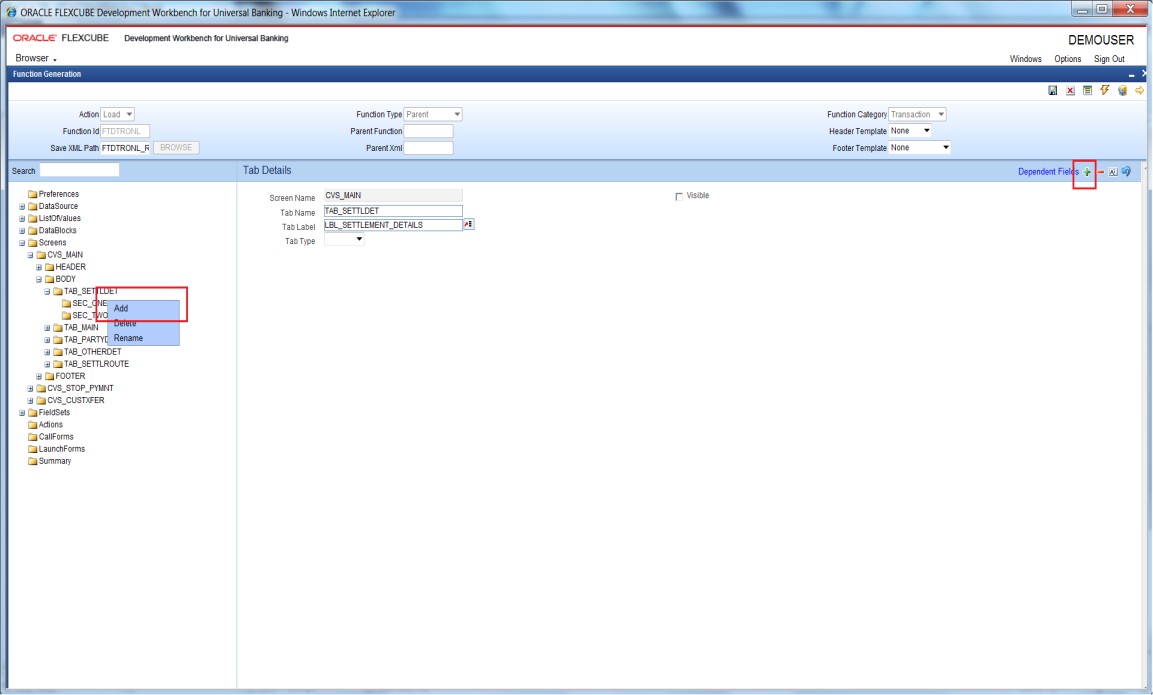Click the Dependent Fields link
The width and height of the screenshot is (1153, 695).
1048,171
